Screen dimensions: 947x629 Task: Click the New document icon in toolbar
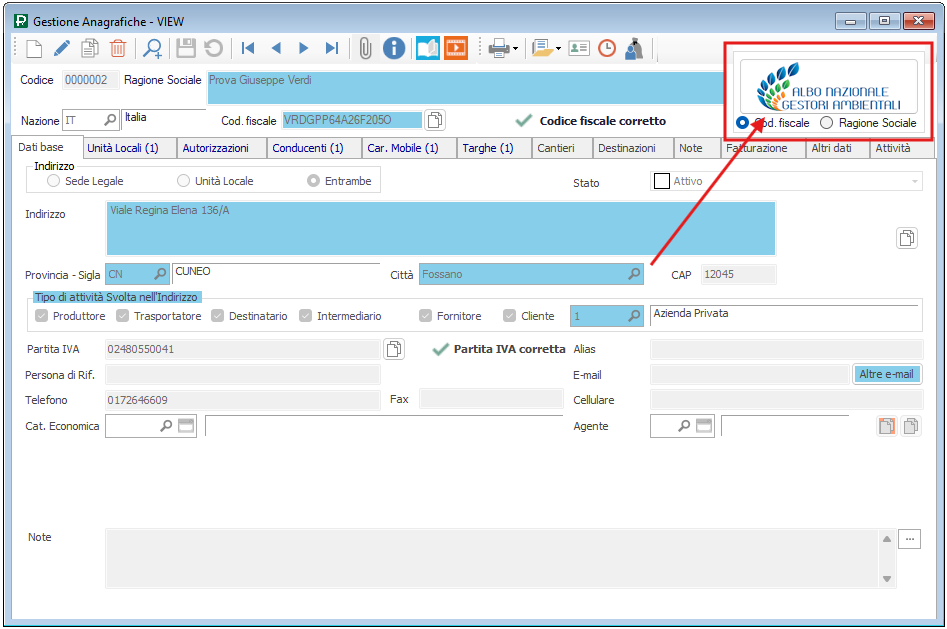[34, 48]
